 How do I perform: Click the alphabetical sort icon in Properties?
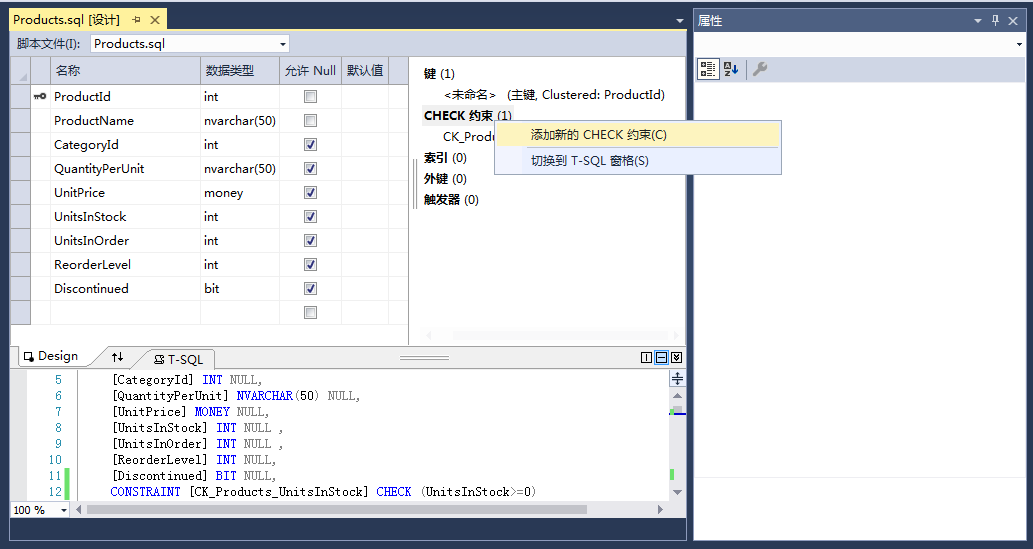tap(731, 69)
